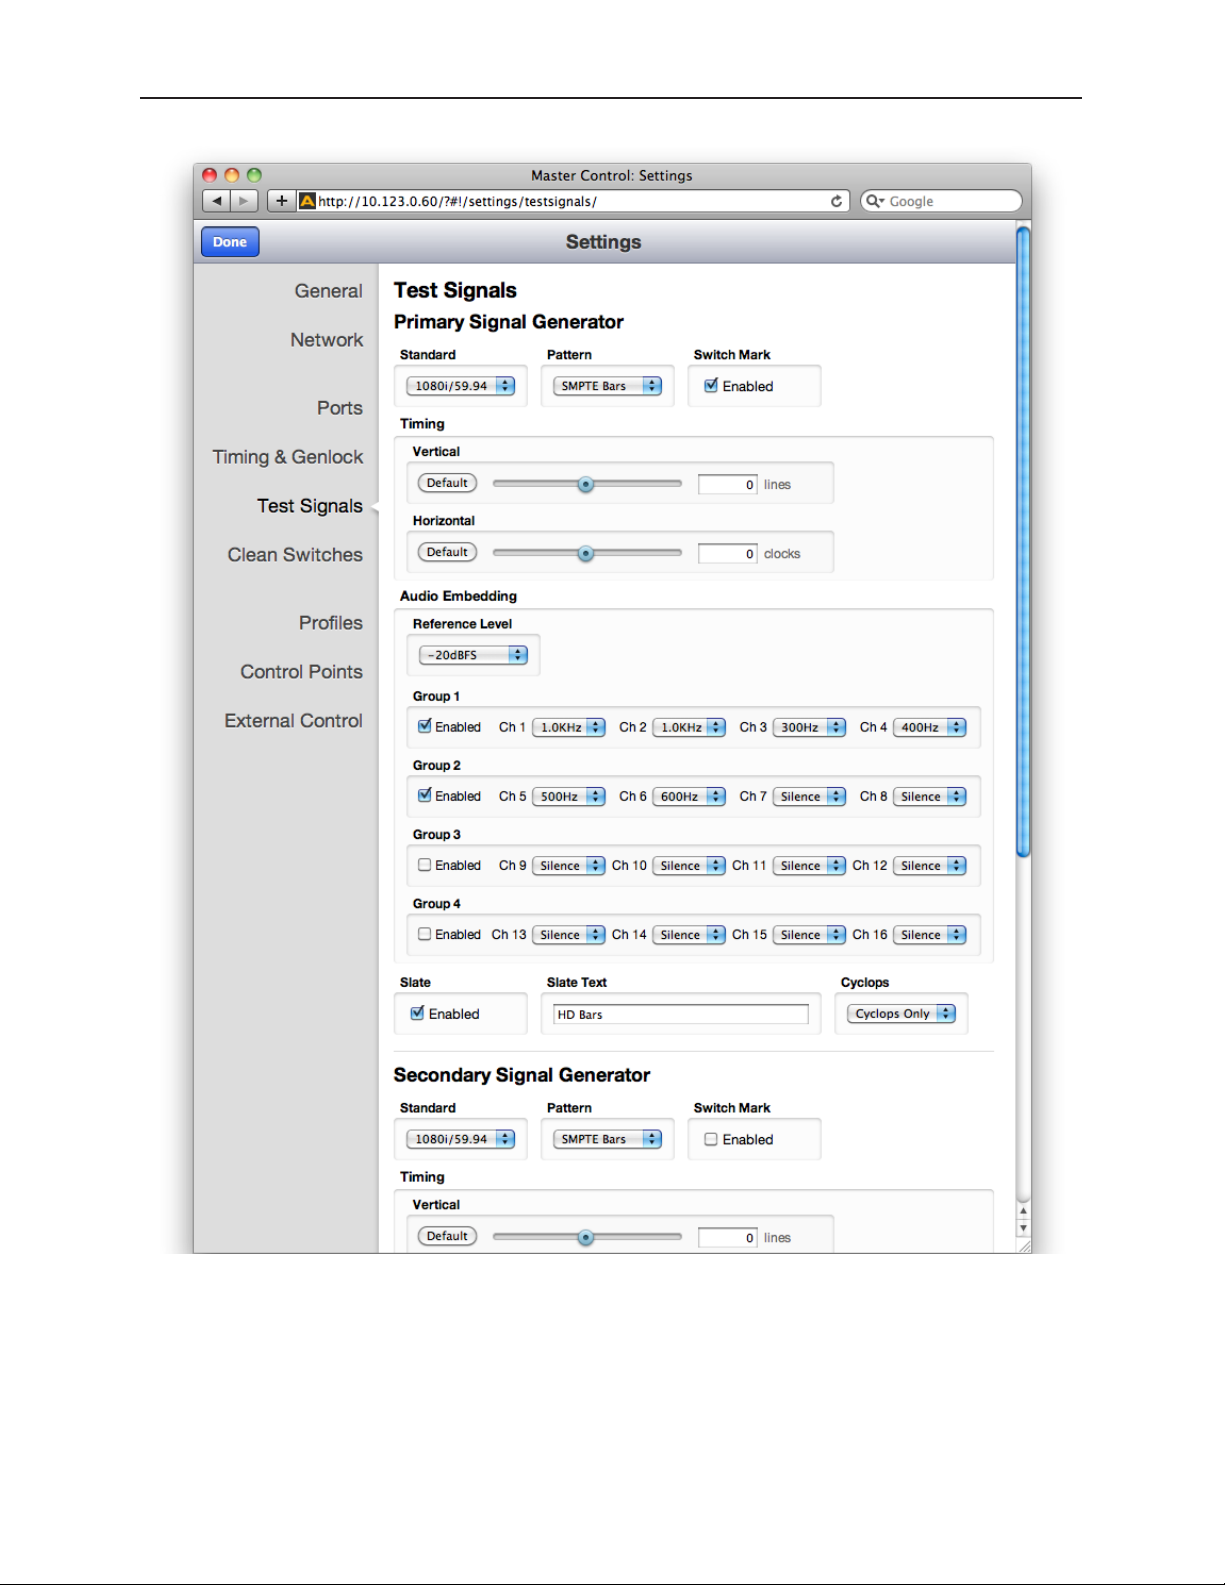The width and height of the screenshot is (1225, 1585).
Task: Open Ch 2 tone dropdown
Action: point(689,727)
